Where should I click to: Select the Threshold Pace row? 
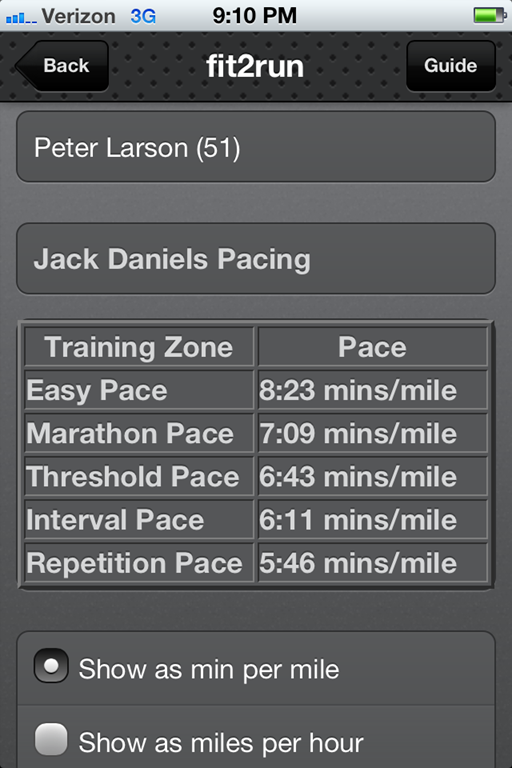pyautogui.click(x=256, y=476)
